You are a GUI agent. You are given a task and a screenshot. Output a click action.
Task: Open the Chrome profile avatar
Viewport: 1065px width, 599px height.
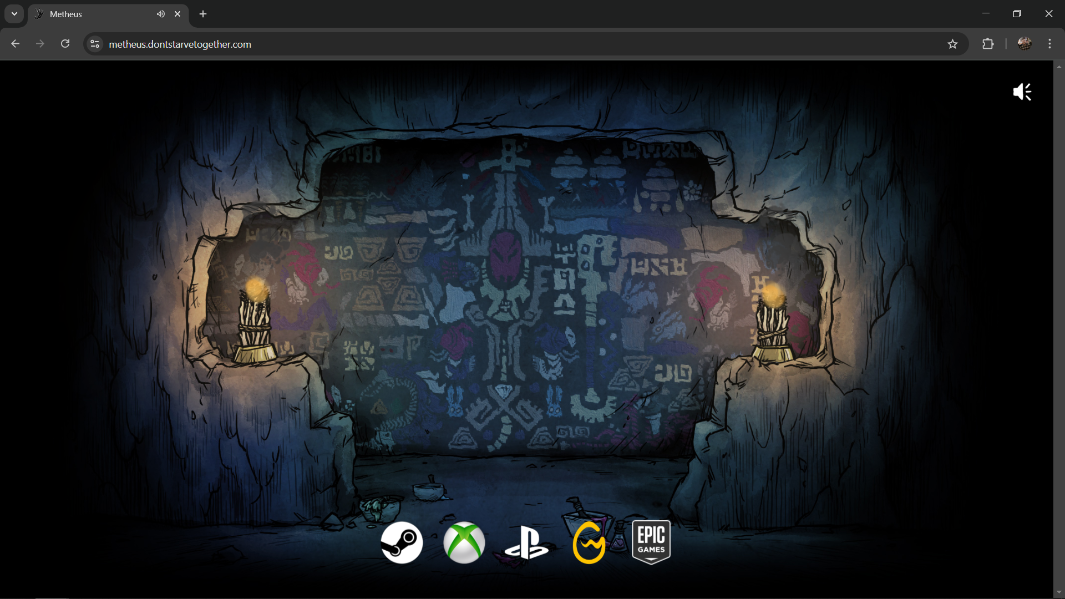1024,44
